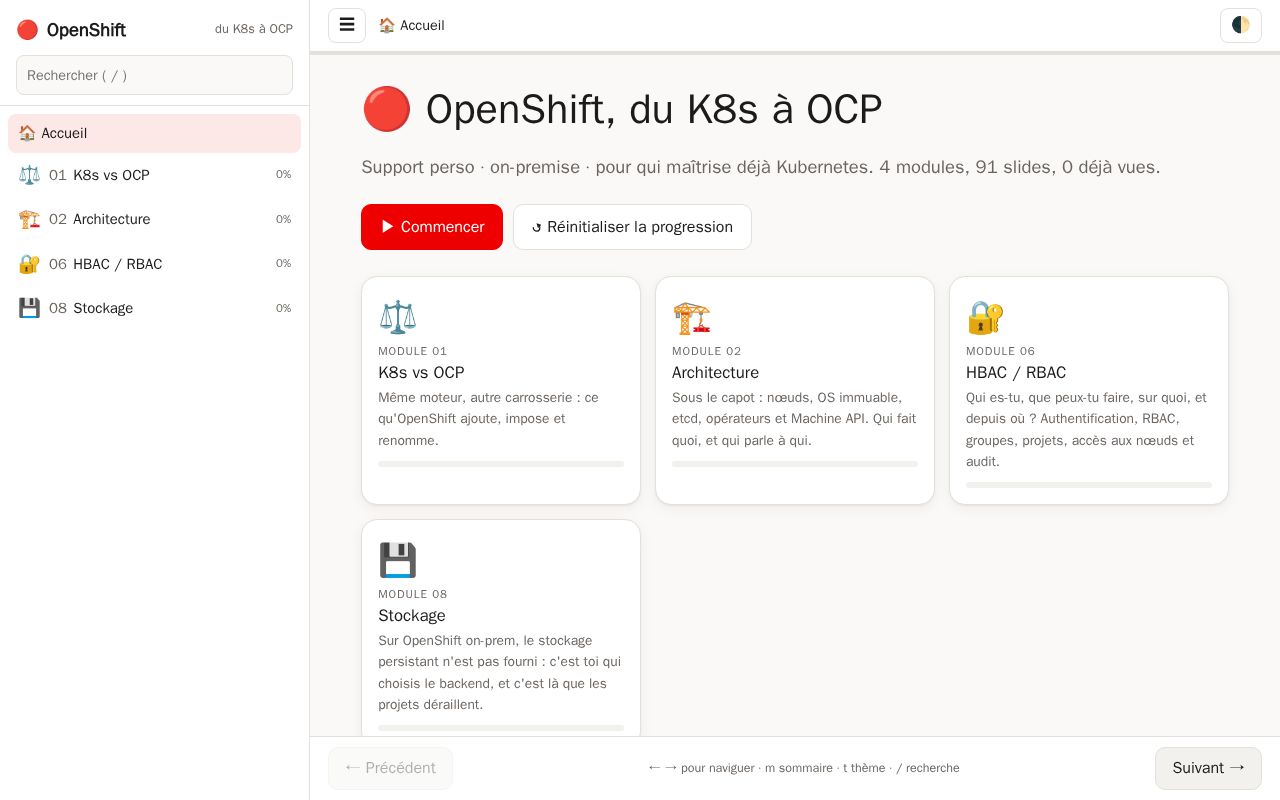Open the Architecture module card title
This screenshot has width=1280, height=800.
coord(715,373)
